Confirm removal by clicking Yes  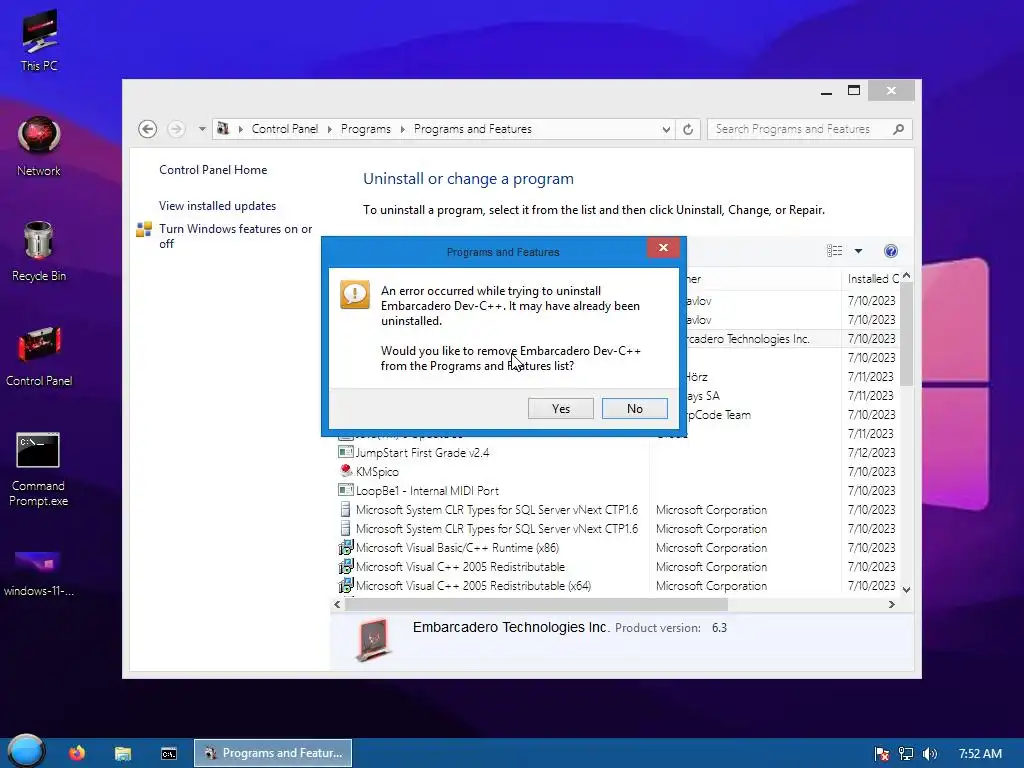(560, 408)
